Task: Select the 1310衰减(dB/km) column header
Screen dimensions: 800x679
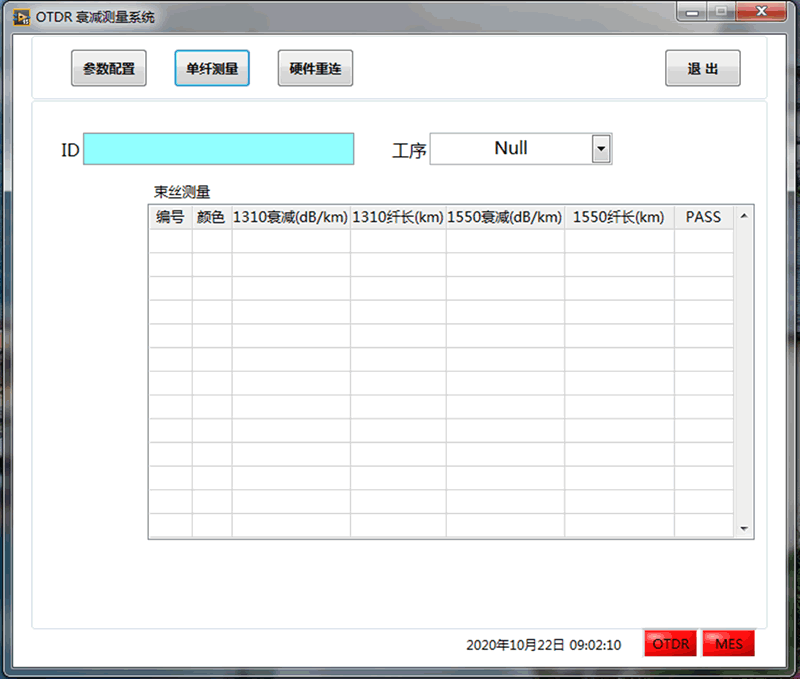Action: [291, 217]
